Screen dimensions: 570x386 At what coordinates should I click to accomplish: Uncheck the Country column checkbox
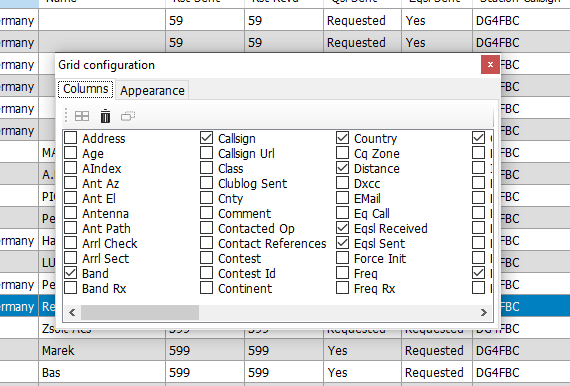tap(342, 138)
